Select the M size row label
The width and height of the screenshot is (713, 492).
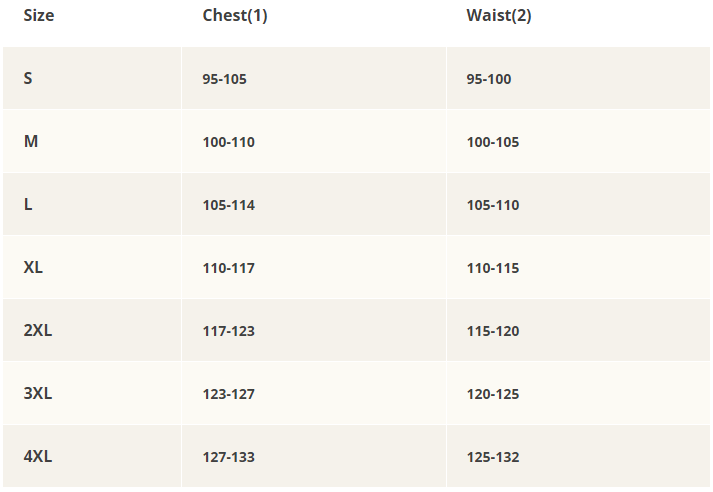coord(31,141)
